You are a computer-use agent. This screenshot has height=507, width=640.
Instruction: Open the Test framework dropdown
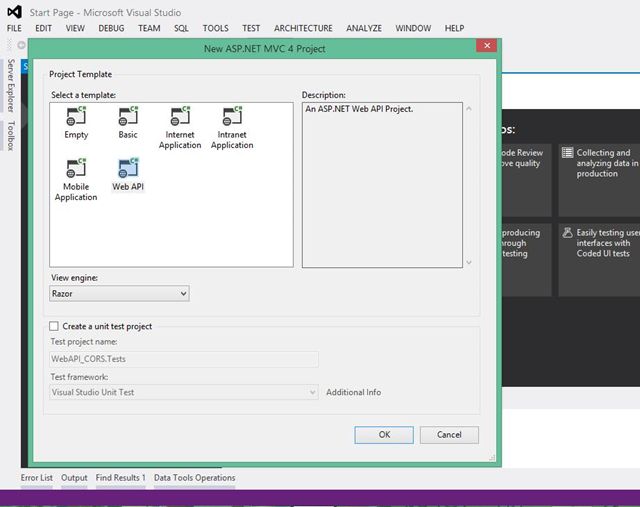click(184, 392)
